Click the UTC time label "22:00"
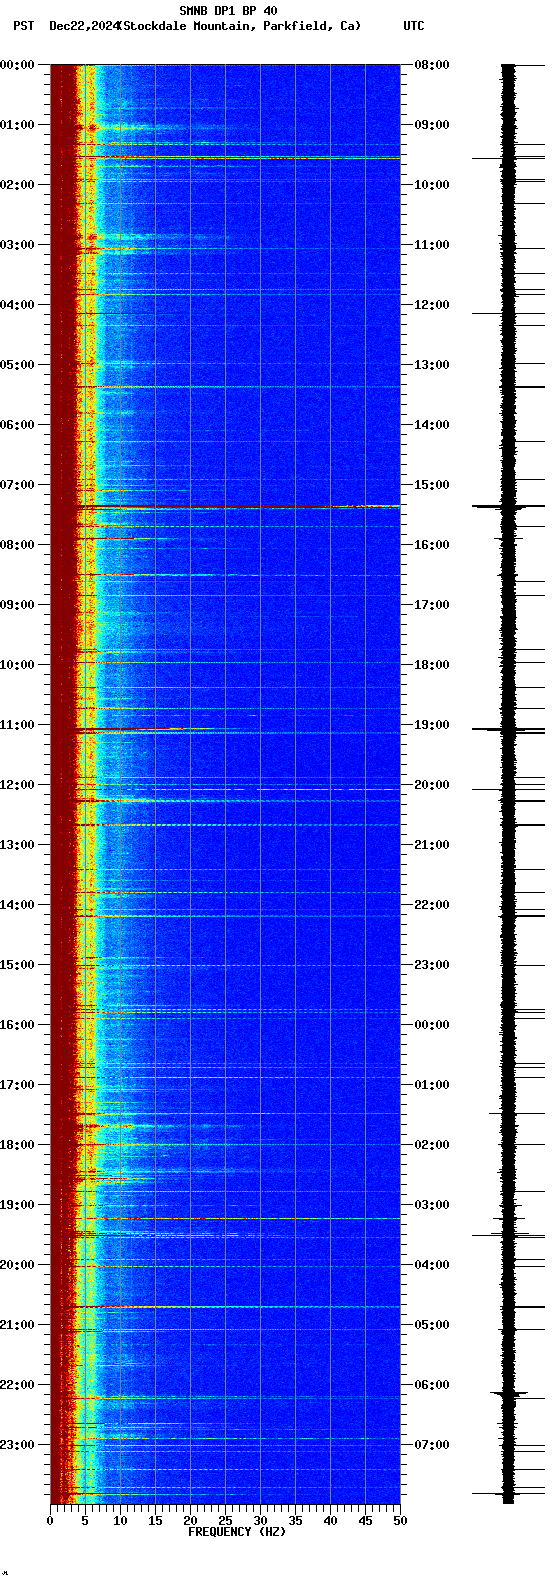The image size is (552, 1584). point(432,905)
